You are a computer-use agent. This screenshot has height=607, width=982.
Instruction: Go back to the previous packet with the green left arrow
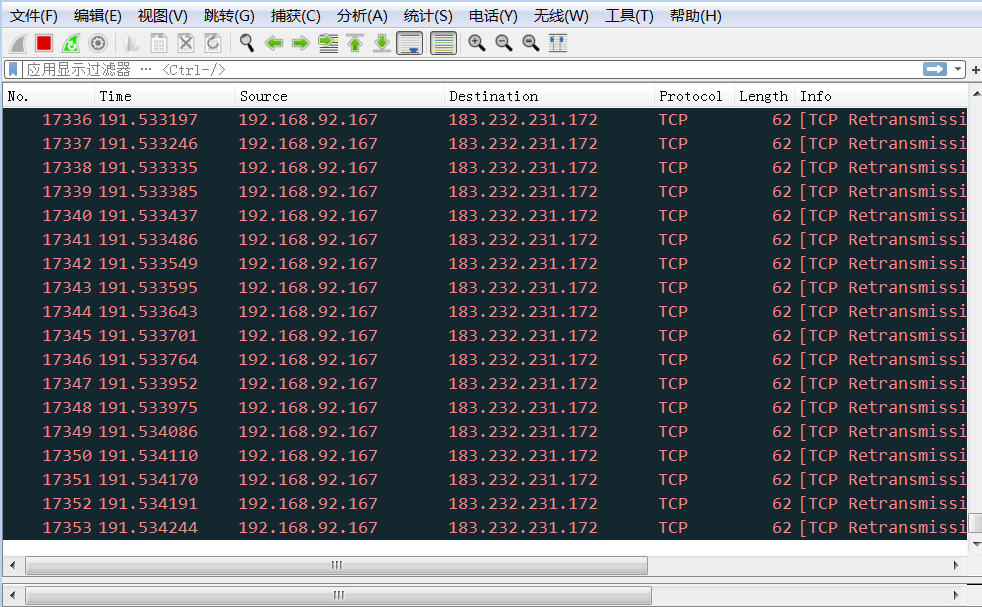[274, 43]
